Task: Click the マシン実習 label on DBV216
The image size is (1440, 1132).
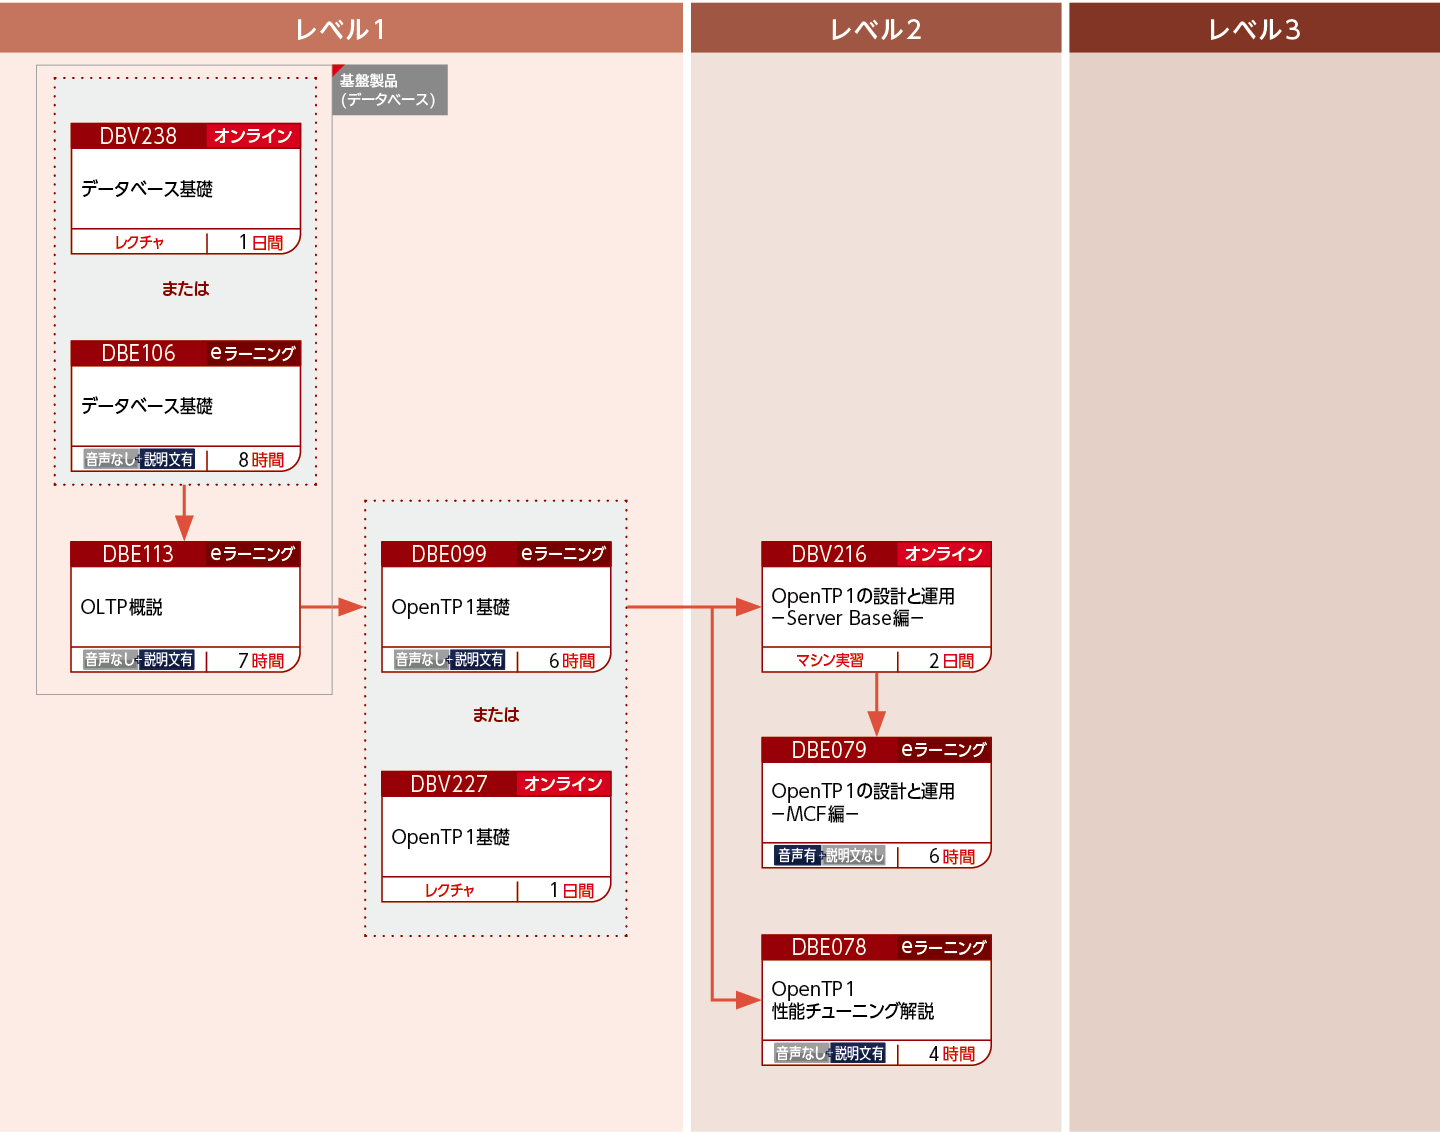Action: 829,660
